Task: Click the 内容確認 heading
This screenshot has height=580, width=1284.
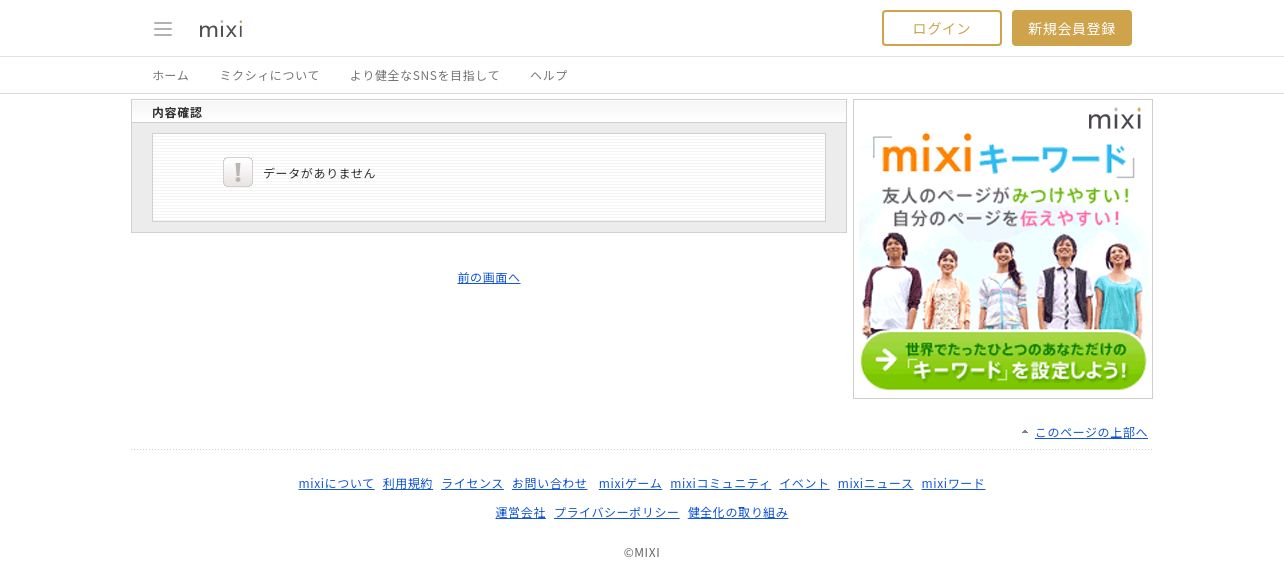Action: click(x=177, y=112)
